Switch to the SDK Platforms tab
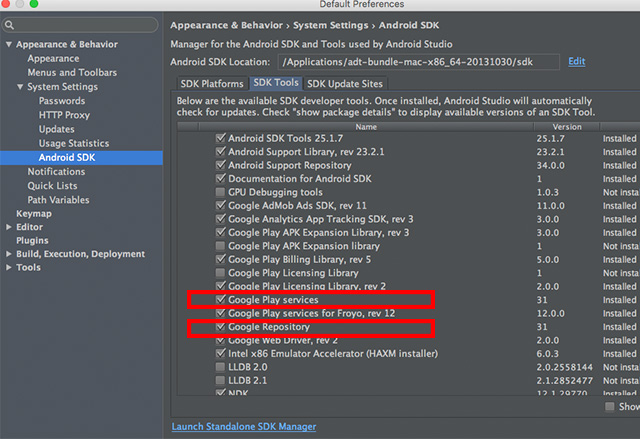Viewport: 640px width, 439px height. coord(210,84)
